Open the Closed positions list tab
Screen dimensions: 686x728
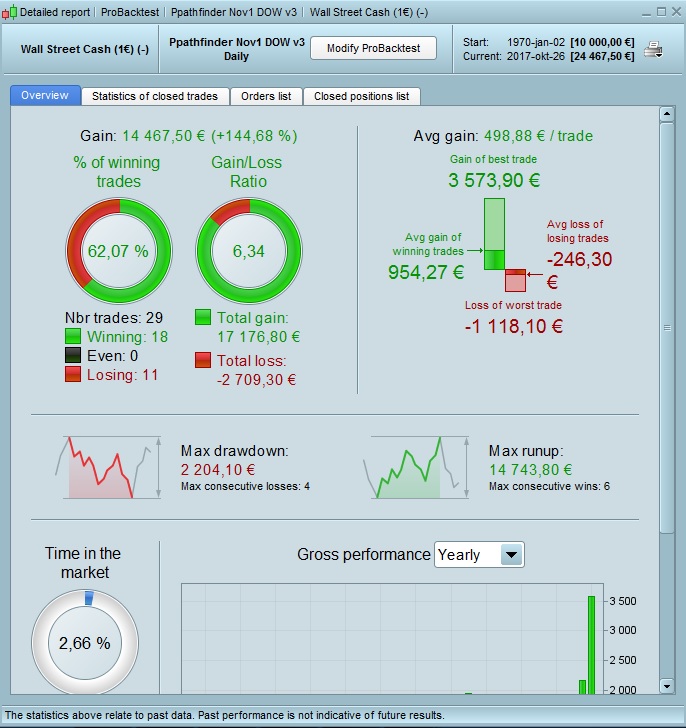(x=362, y=96)
